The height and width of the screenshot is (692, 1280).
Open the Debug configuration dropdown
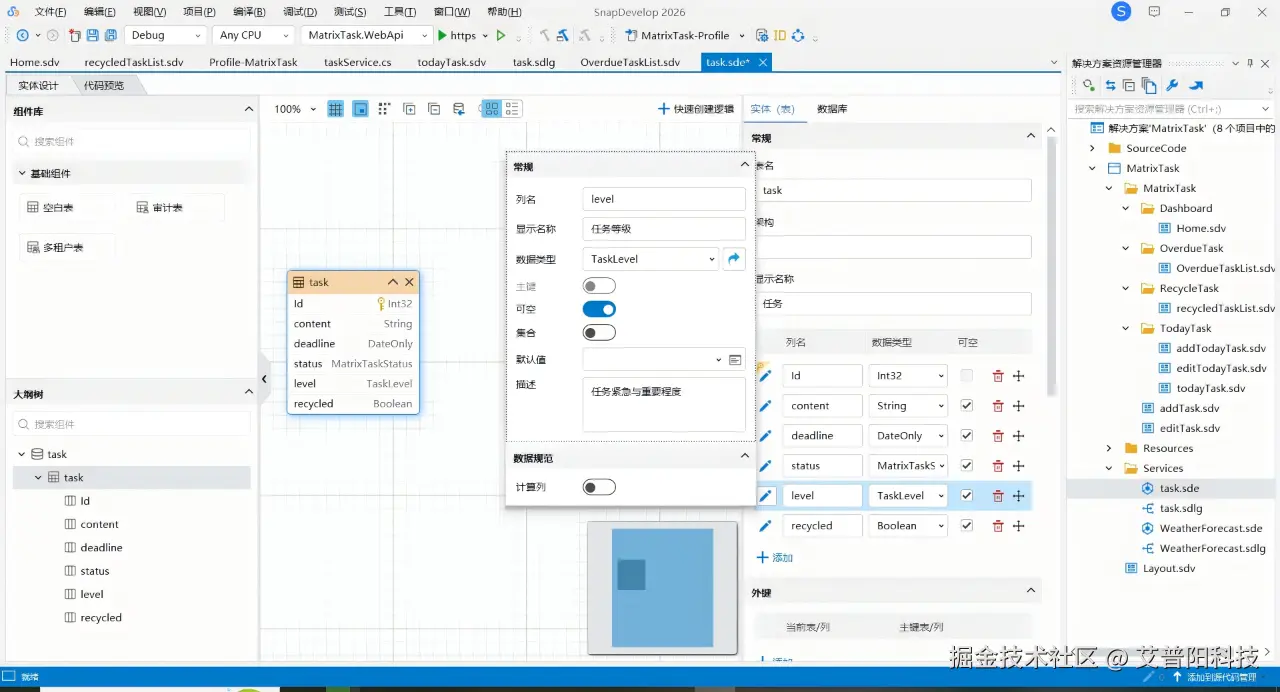165,35
